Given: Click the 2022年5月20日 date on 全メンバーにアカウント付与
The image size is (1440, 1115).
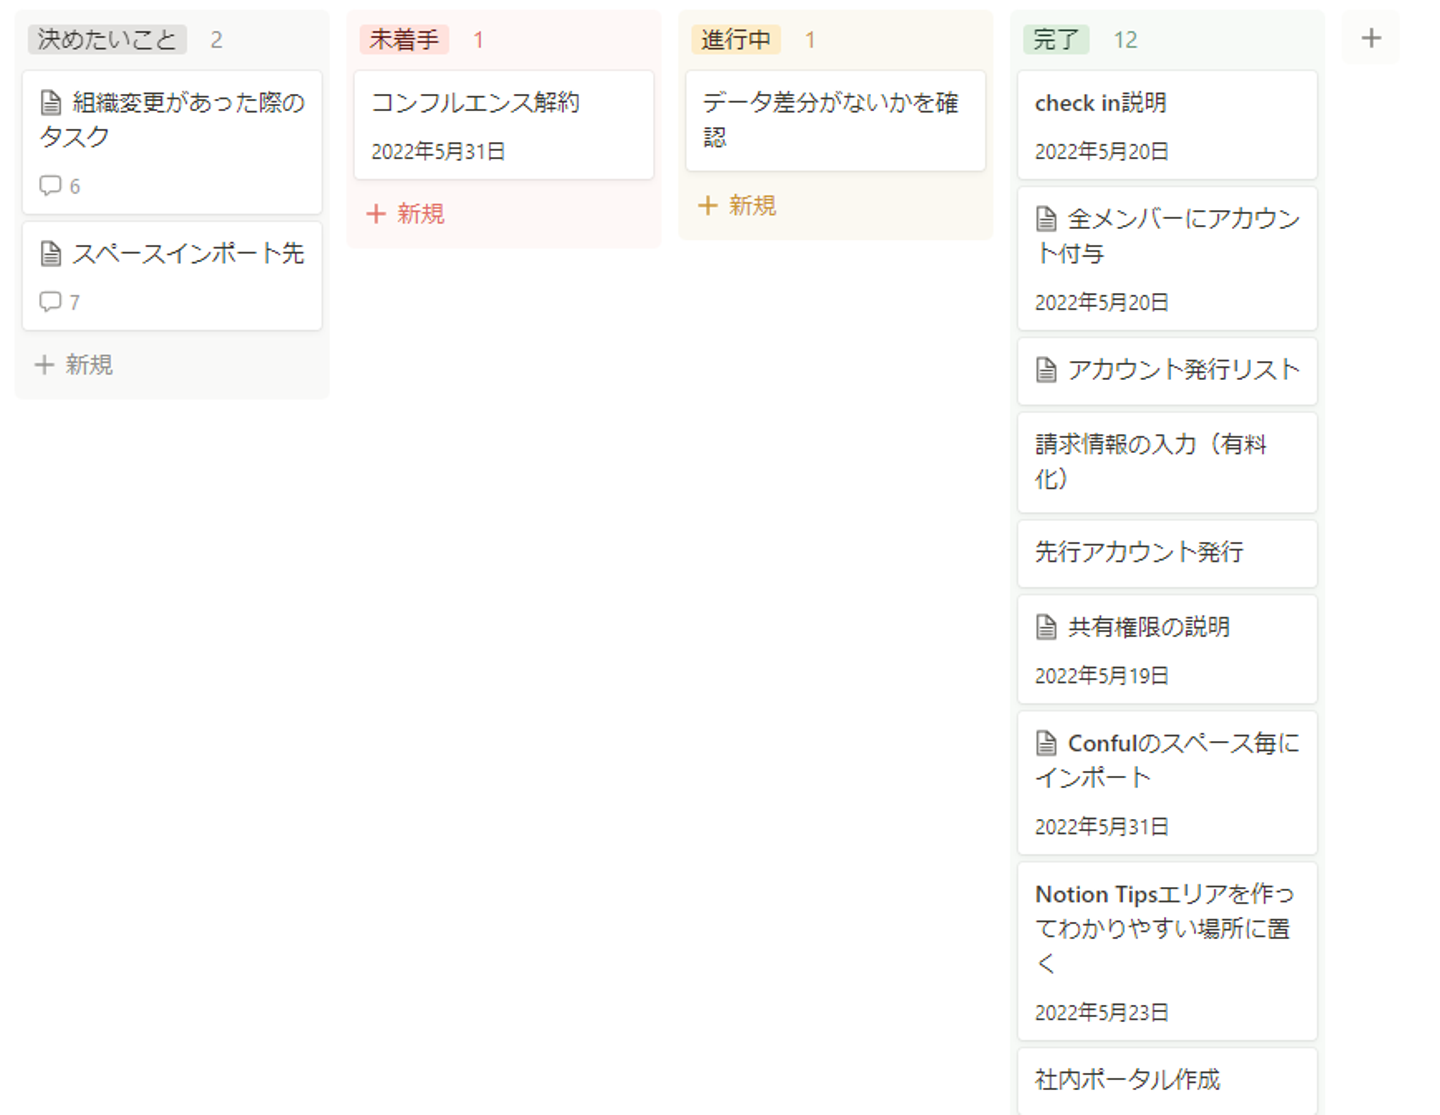Looking at the screenshot, I should pyautogui.click(x=1102, y=303).
